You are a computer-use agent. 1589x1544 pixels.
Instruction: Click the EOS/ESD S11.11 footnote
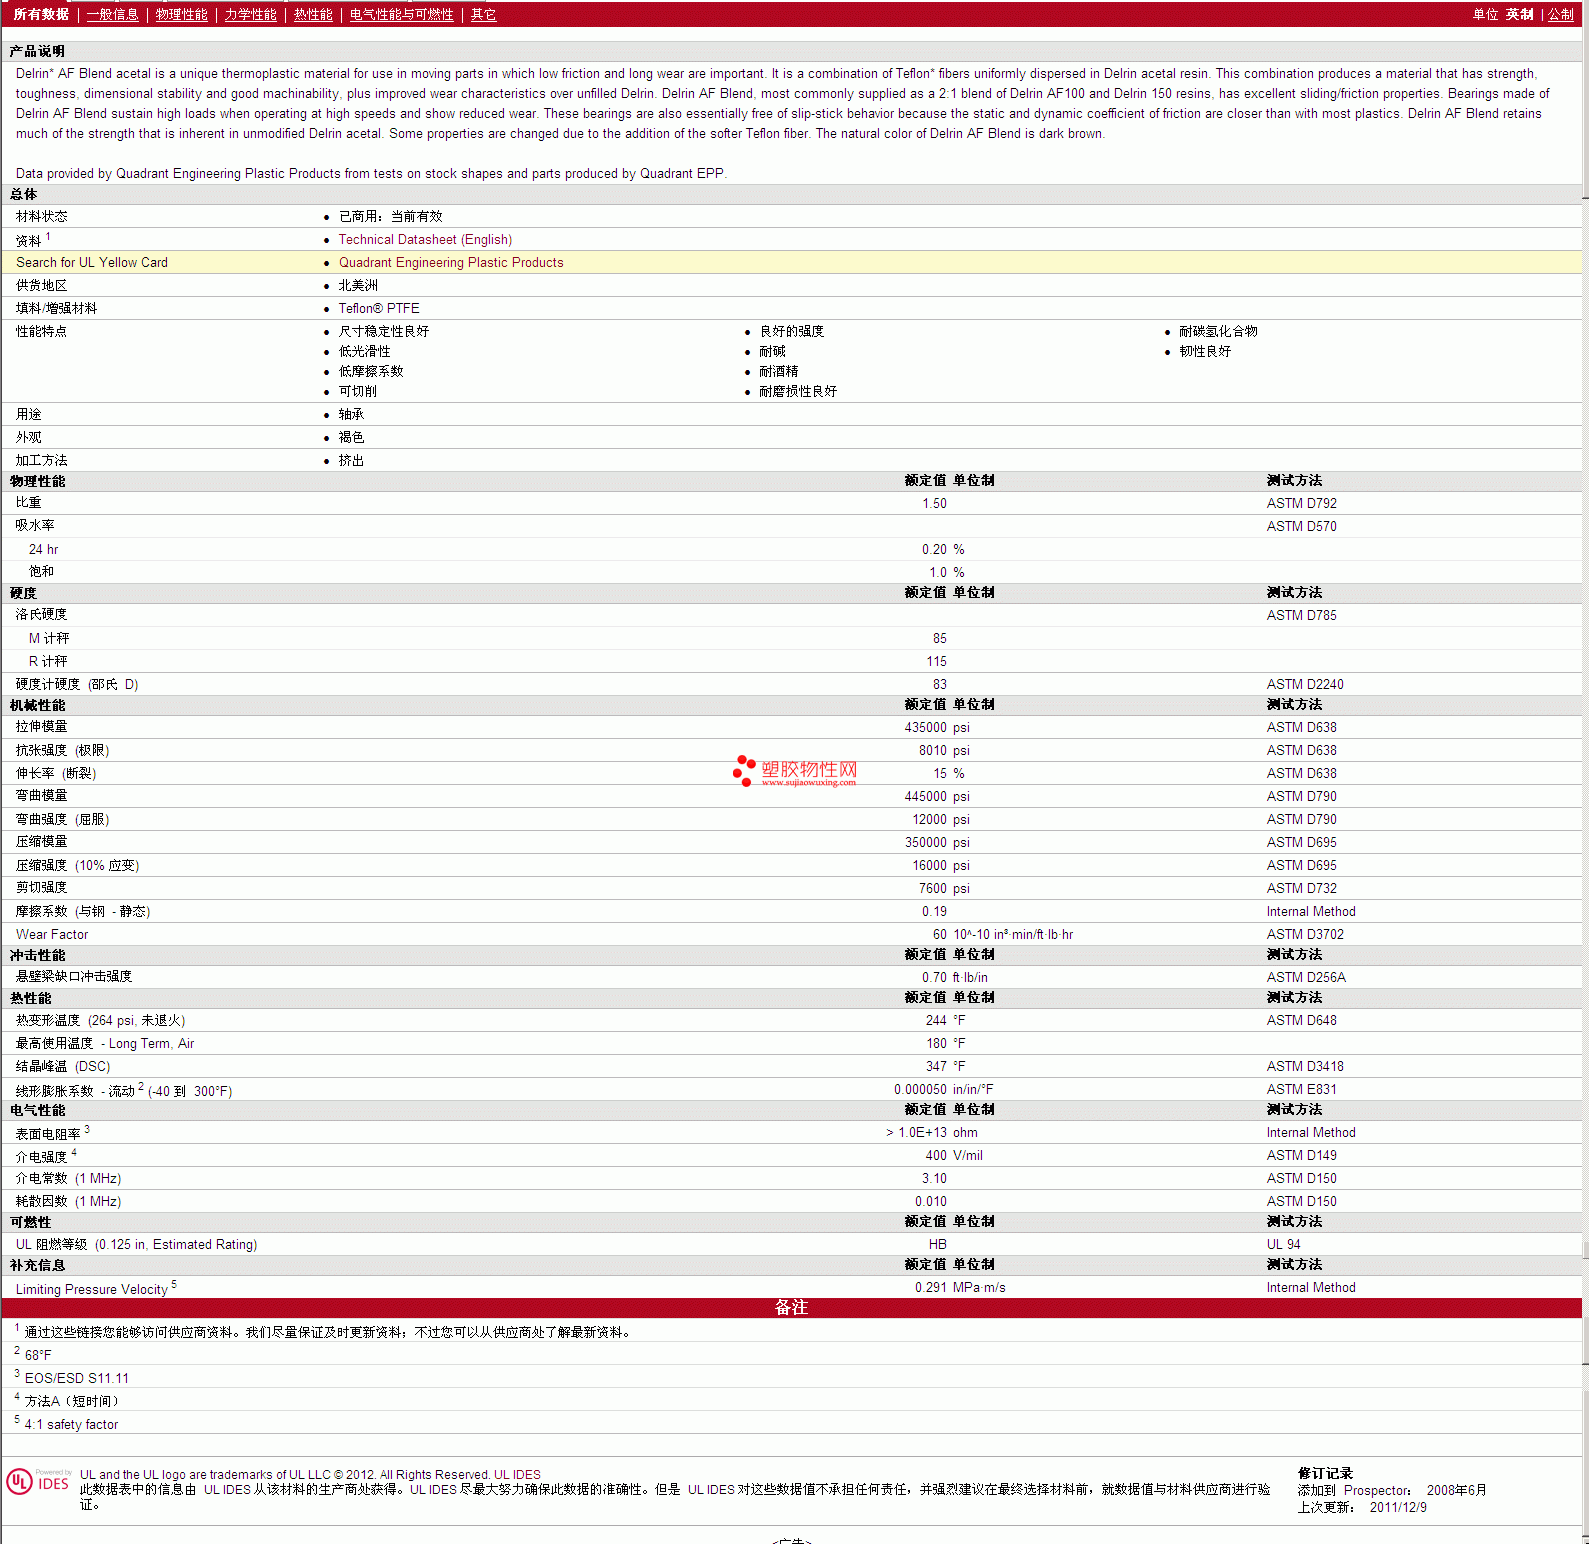pos(77,1379)
